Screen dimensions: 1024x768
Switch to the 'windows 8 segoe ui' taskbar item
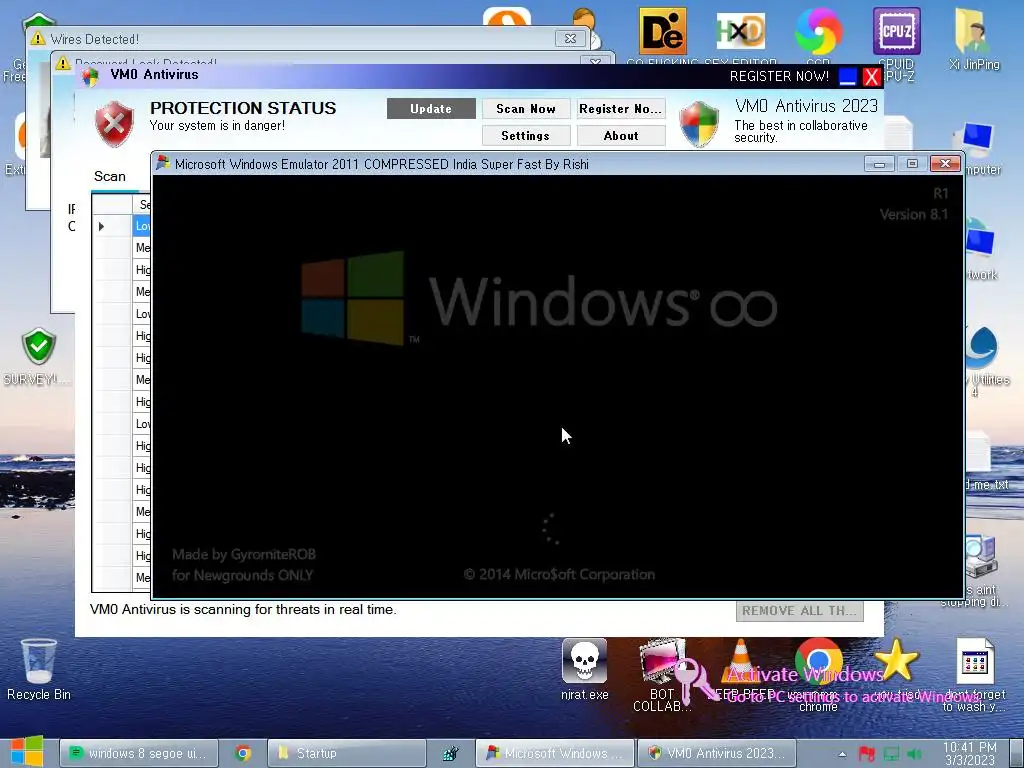(138, 753)
